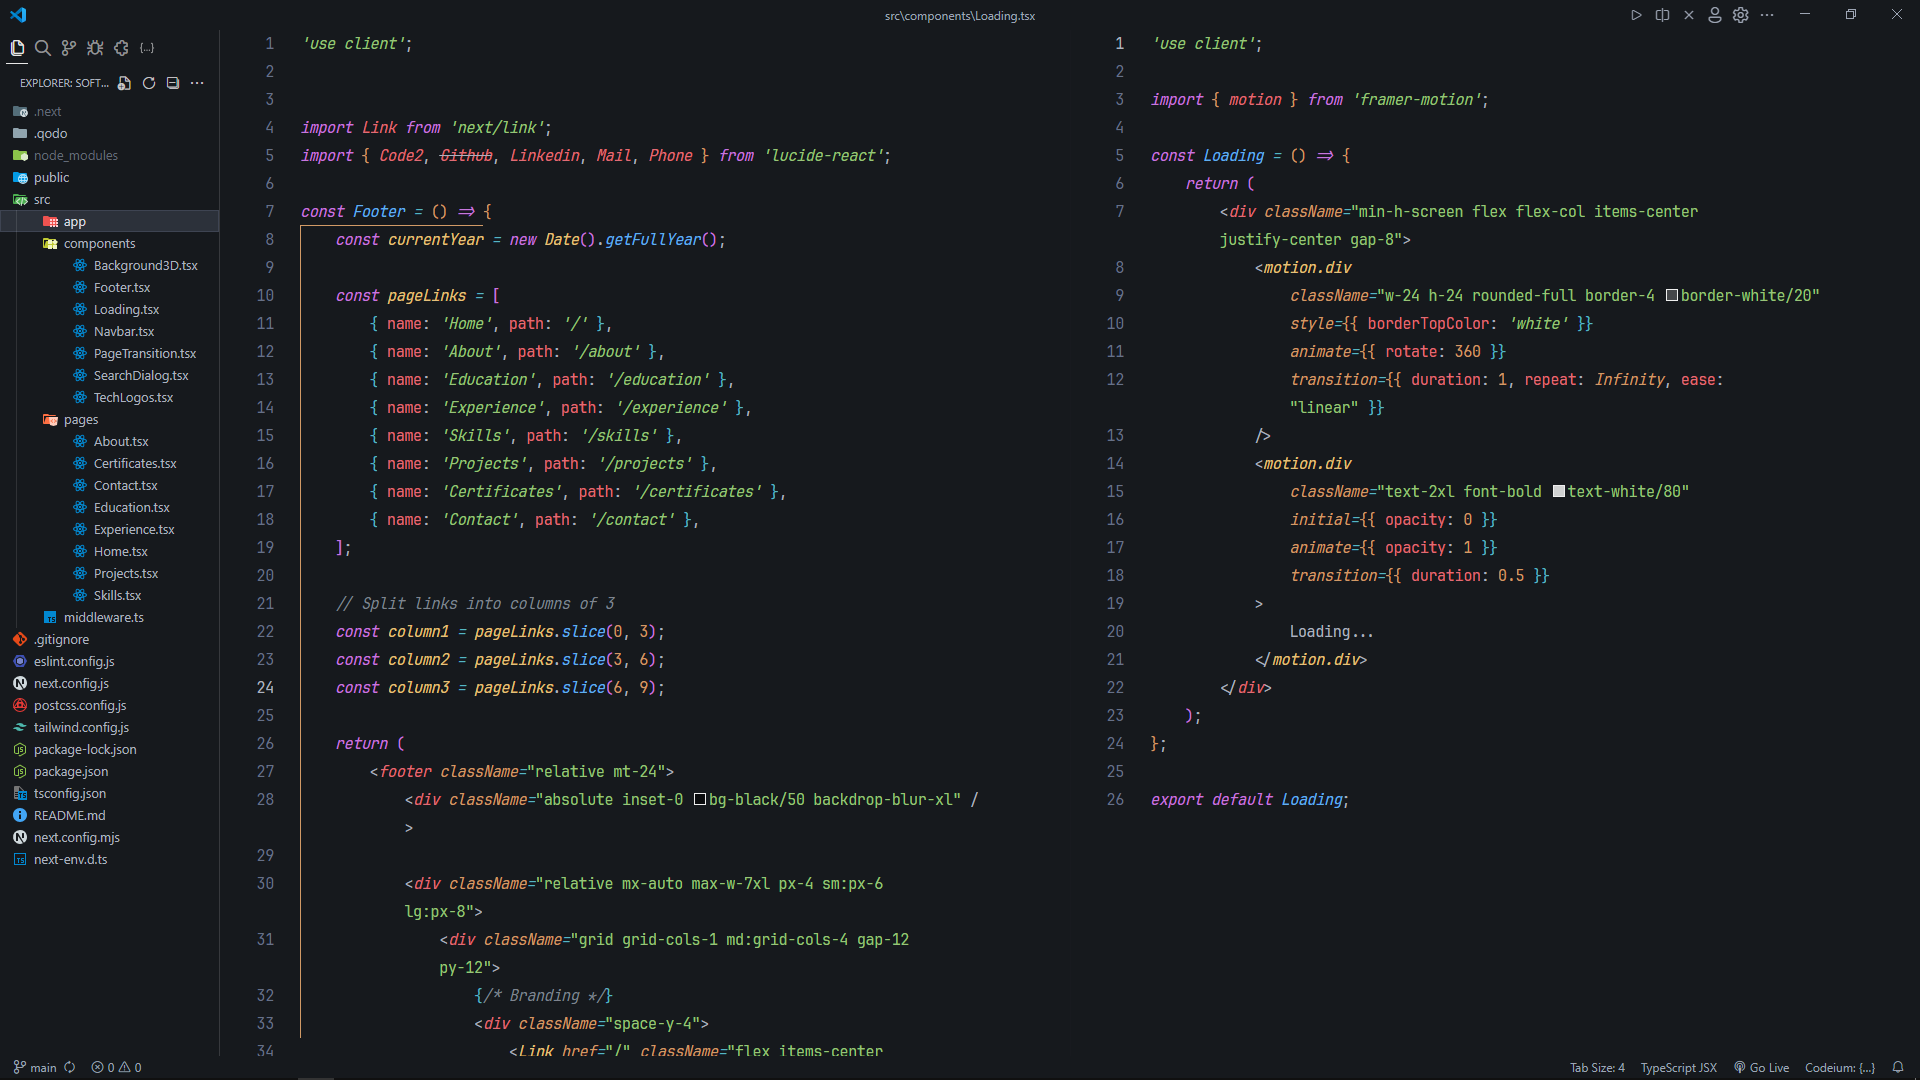This screenshot has height=1080, width=1920.
Task: Refresh the Explorer file tree
Action: (x=149, y=83)
